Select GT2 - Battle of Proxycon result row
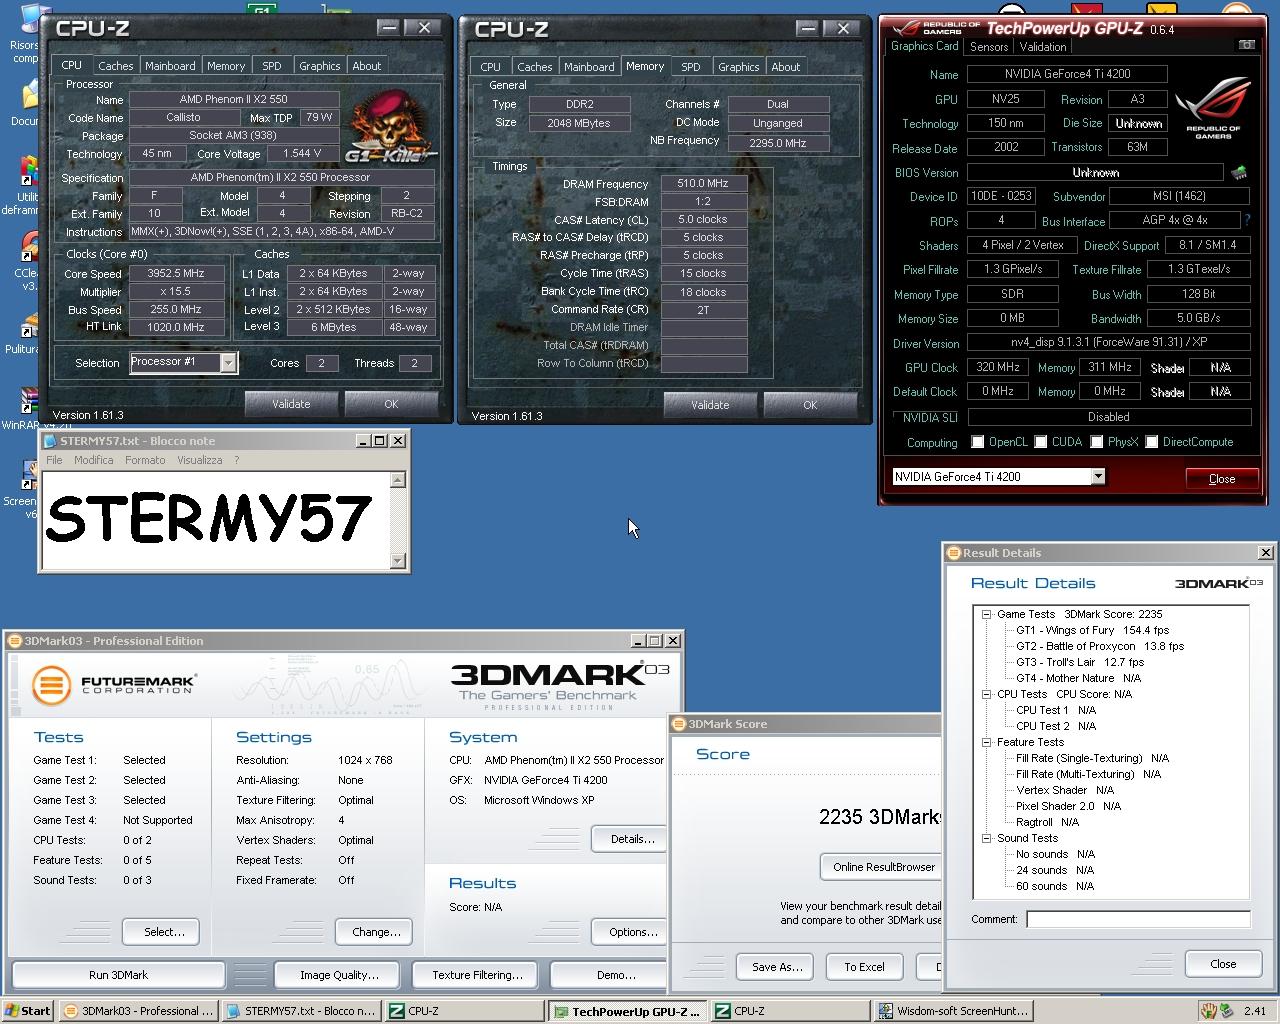This screenshot has width=1280, height=1024. click(1099, 646)
